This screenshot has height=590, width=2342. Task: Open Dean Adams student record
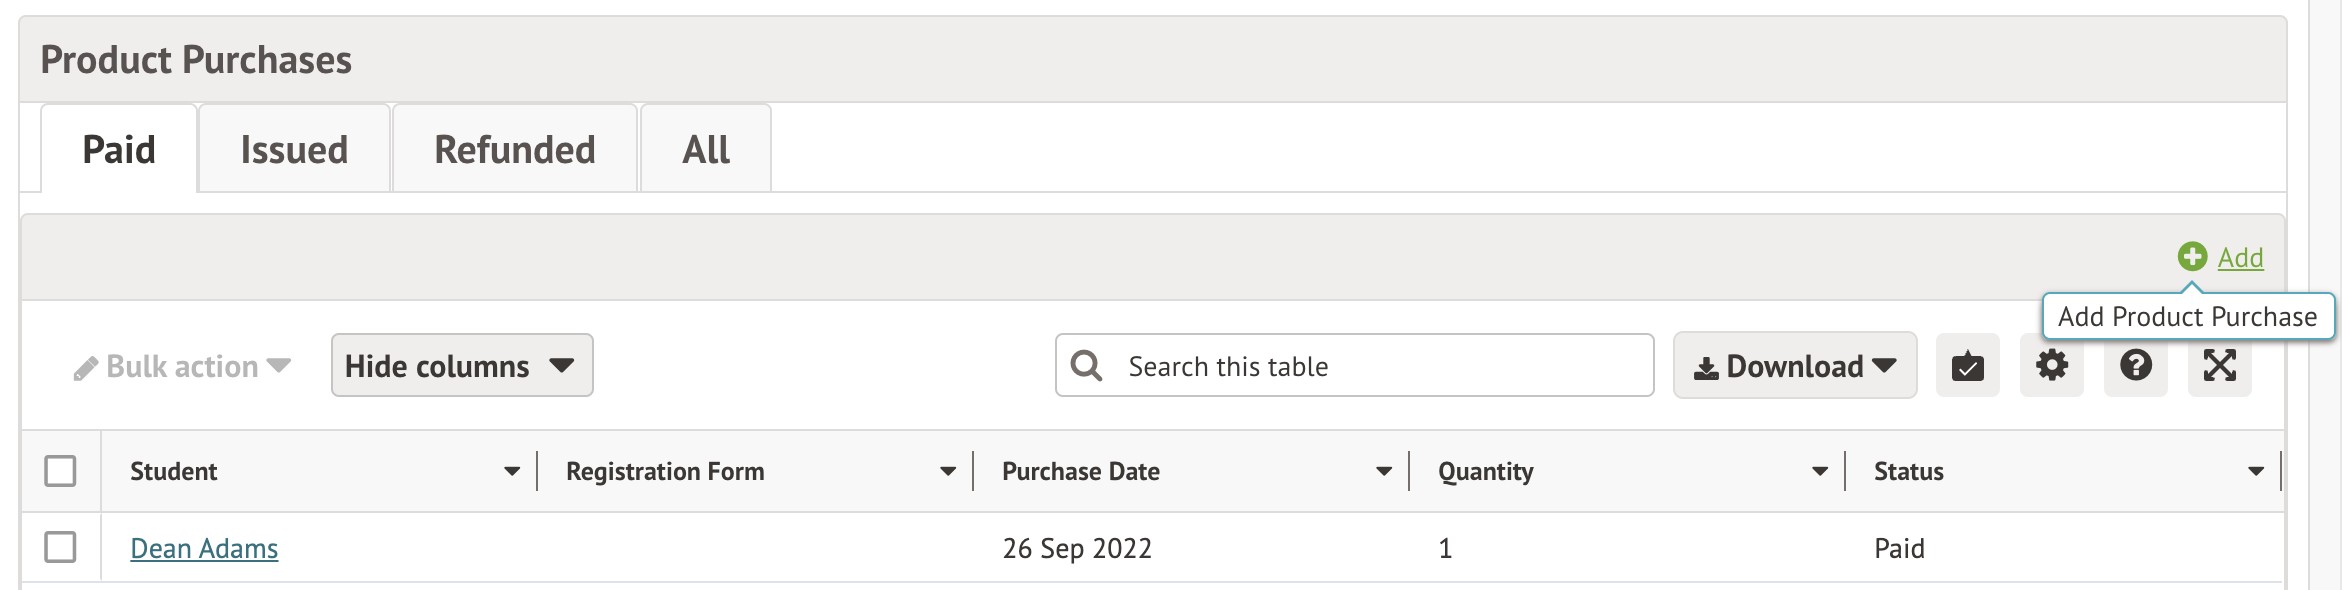pos(204,548)
